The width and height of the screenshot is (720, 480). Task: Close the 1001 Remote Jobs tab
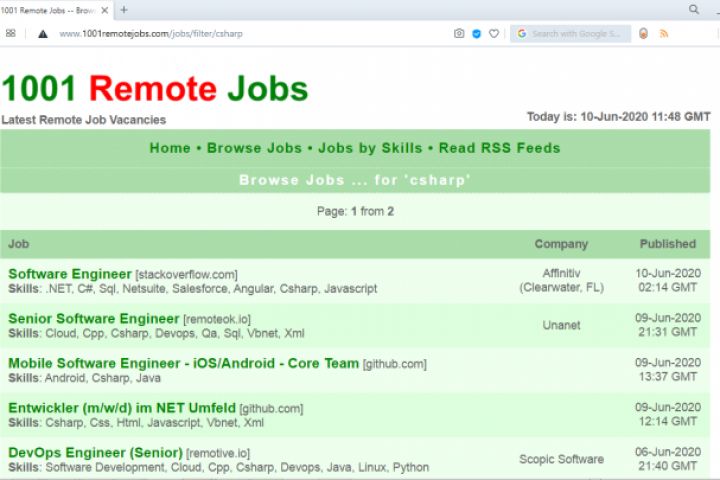point(106,9)
